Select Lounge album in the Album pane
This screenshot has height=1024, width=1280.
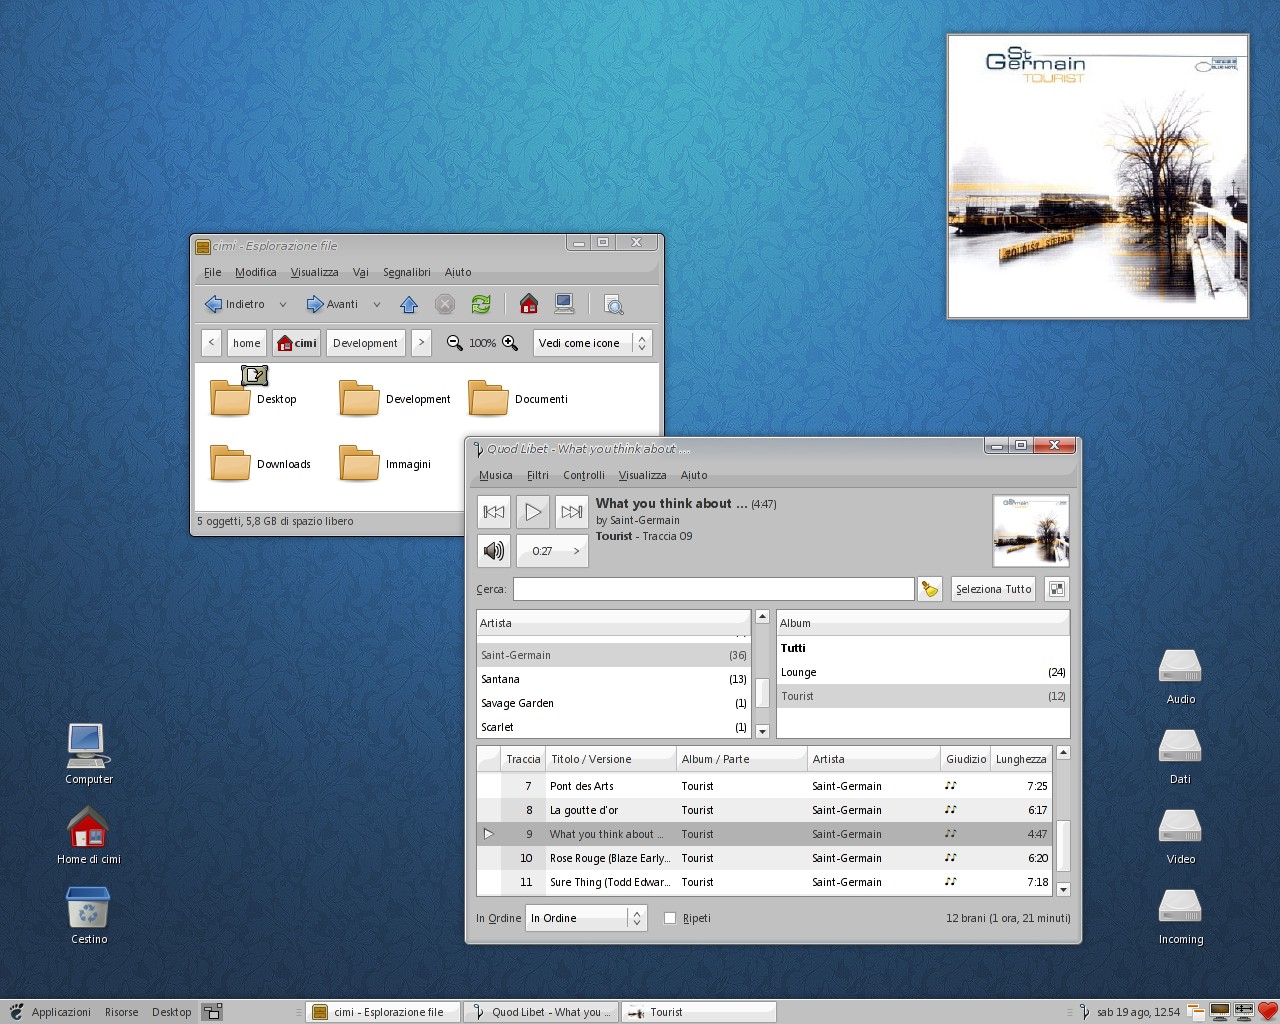click(x=923, y=672)
